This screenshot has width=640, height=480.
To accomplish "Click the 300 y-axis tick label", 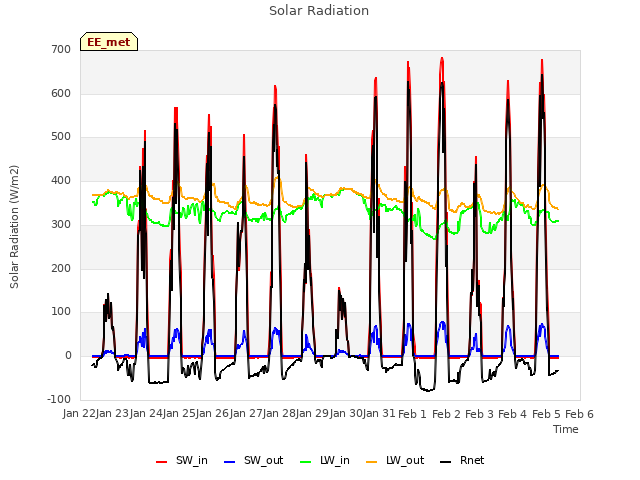I will [61, 224].
